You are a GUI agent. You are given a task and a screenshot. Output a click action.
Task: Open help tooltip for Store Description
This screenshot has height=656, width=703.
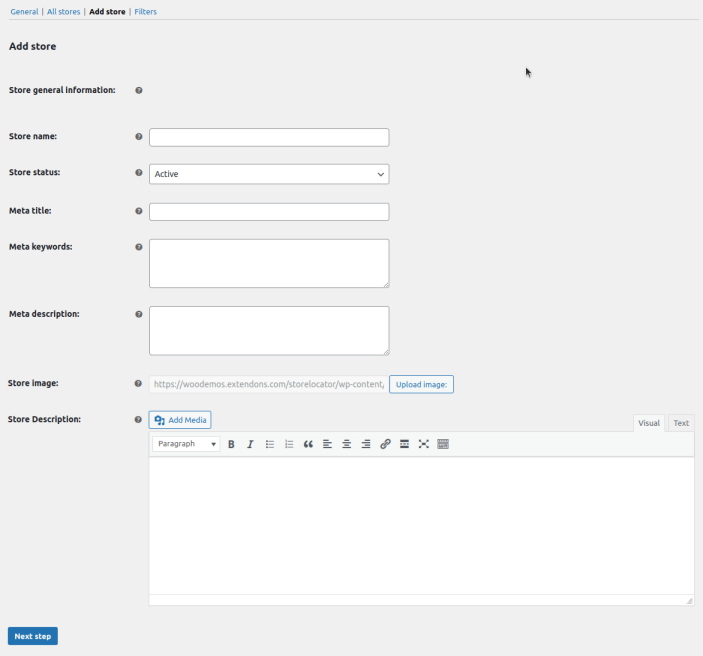138,419
